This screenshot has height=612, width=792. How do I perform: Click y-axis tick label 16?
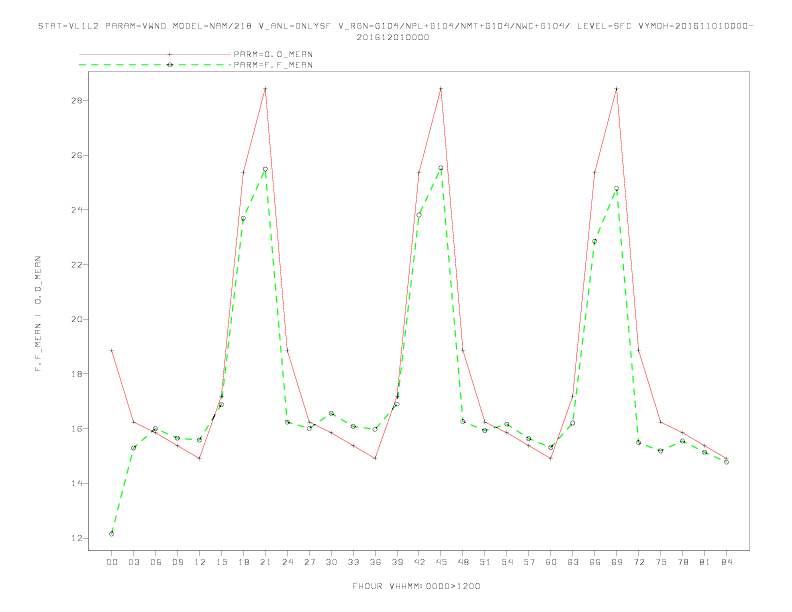click(x=77, y=429)
